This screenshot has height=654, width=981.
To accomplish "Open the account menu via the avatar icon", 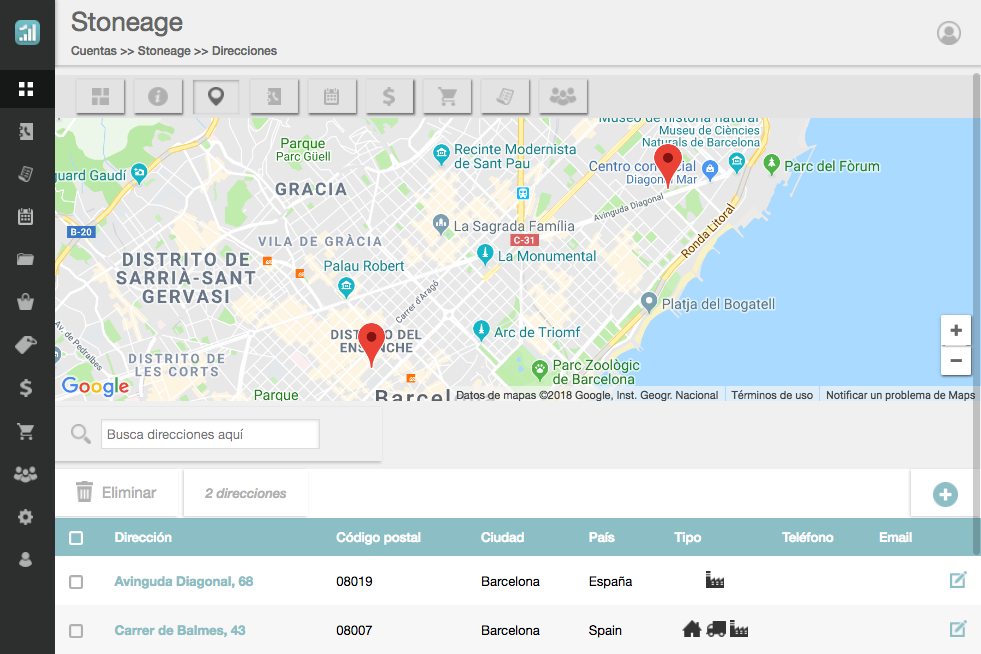I will (948, 33).
